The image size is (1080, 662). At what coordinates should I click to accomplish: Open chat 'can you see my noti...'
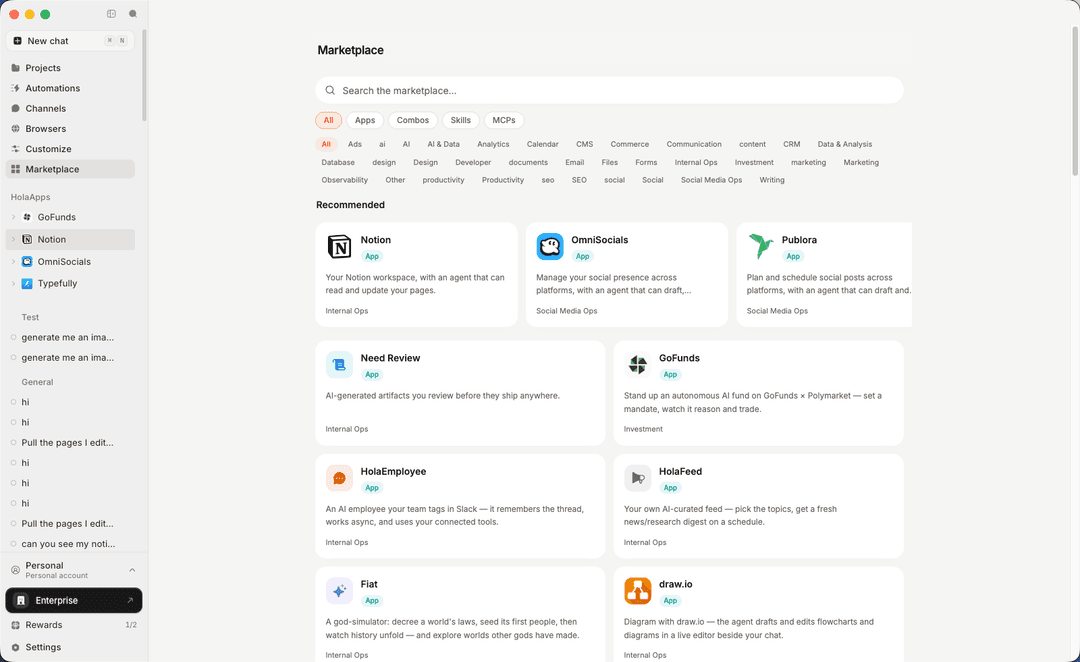point(68,544)
